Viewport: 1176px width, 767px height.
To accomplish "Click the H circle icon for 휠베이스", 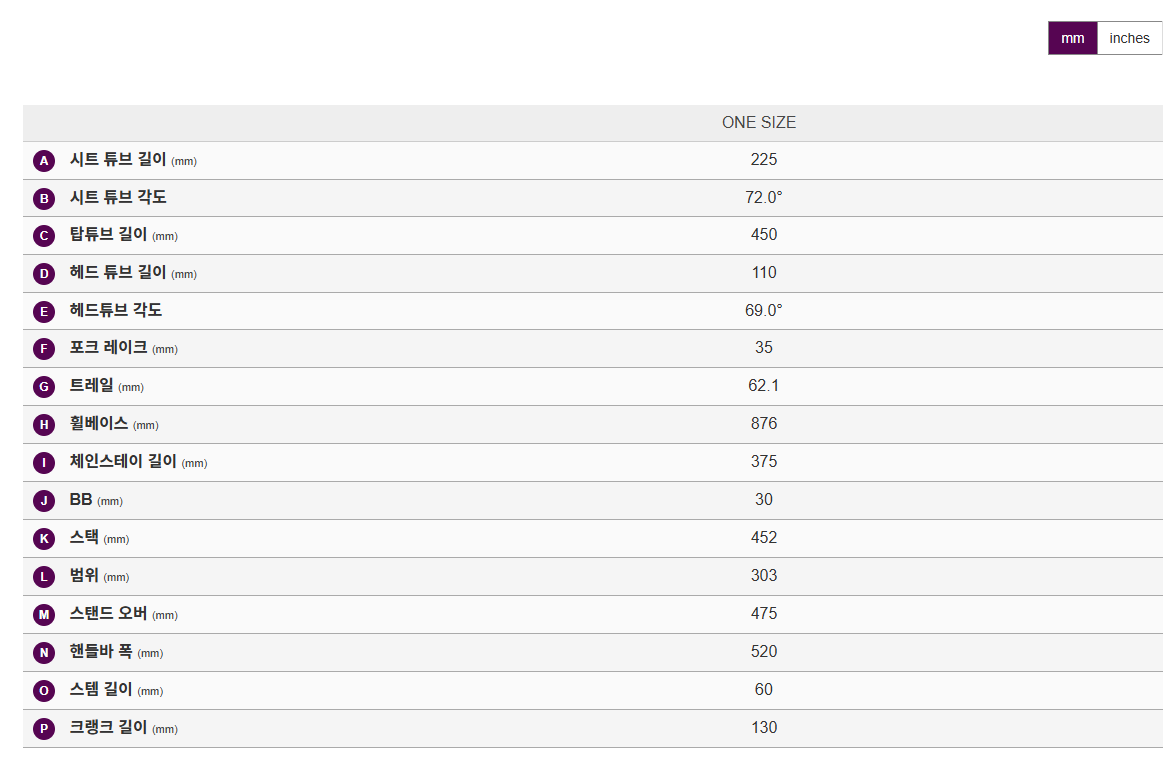I will (44, 425).
